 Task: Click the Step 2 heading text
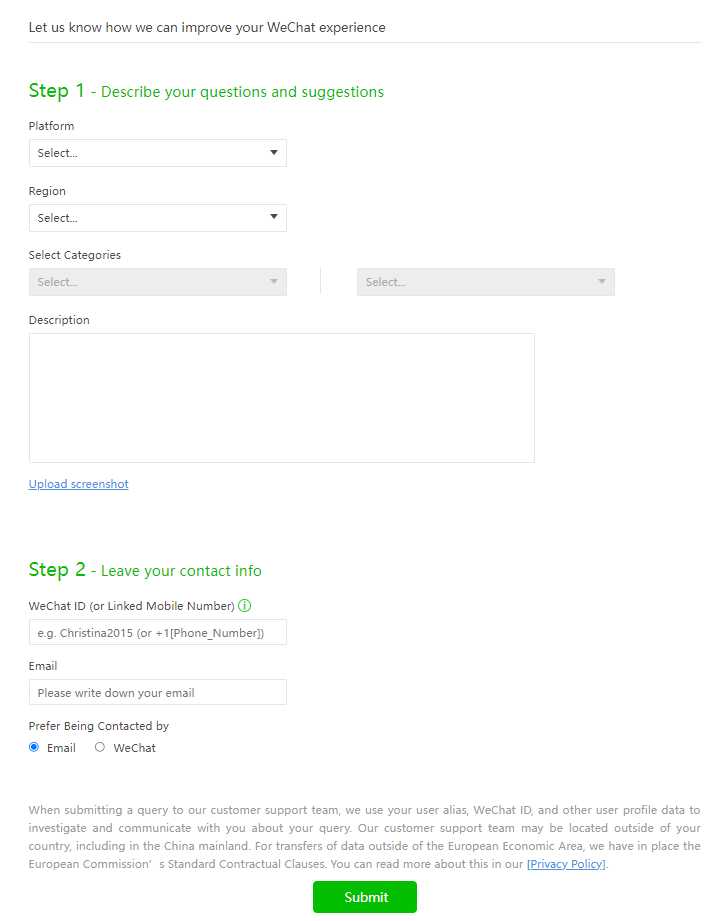[145, 570]
